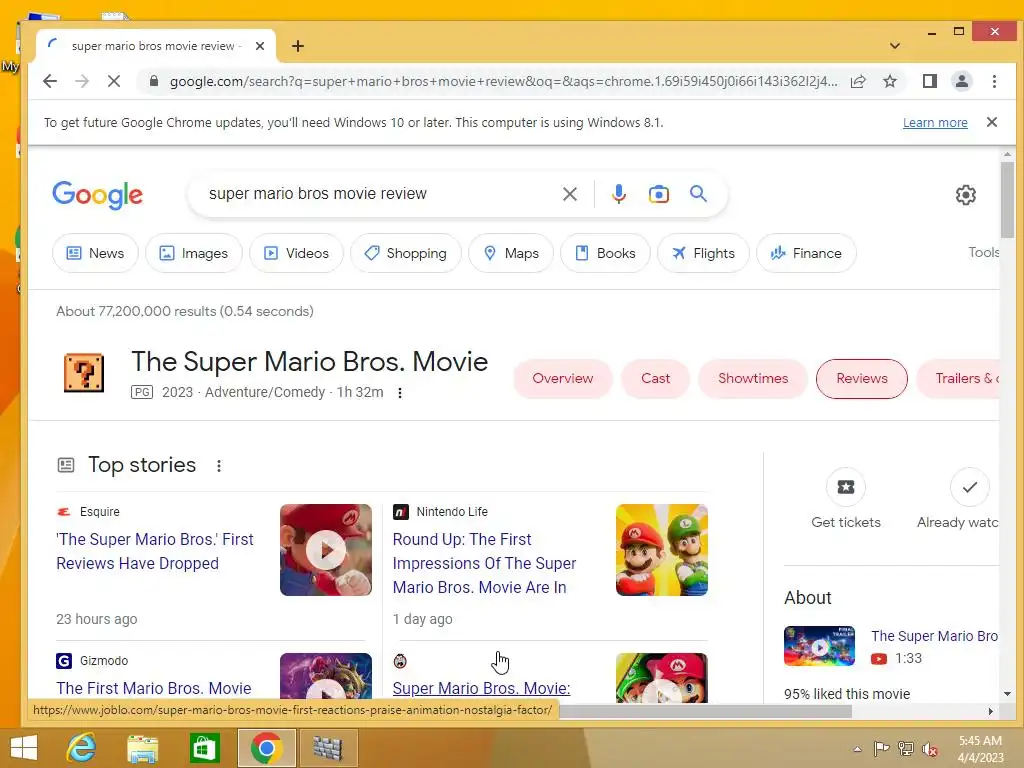This screenshot has height=768, width=1024.
Task: Select the Showtimes chip
Action: [x=752, y=379]
